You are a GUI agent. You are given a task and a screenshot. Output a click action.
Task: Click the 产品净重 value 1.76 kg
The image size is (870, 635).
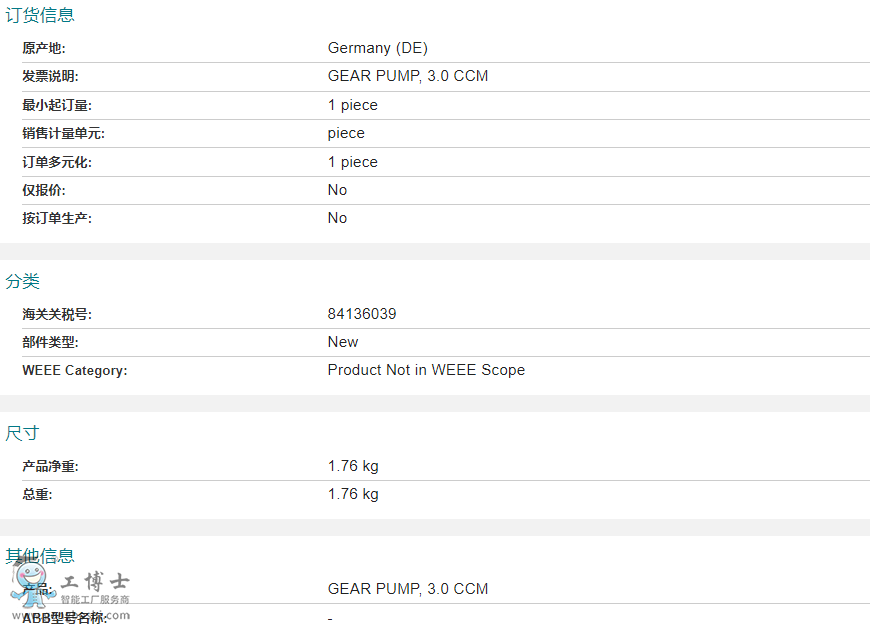tap(353, 466)
